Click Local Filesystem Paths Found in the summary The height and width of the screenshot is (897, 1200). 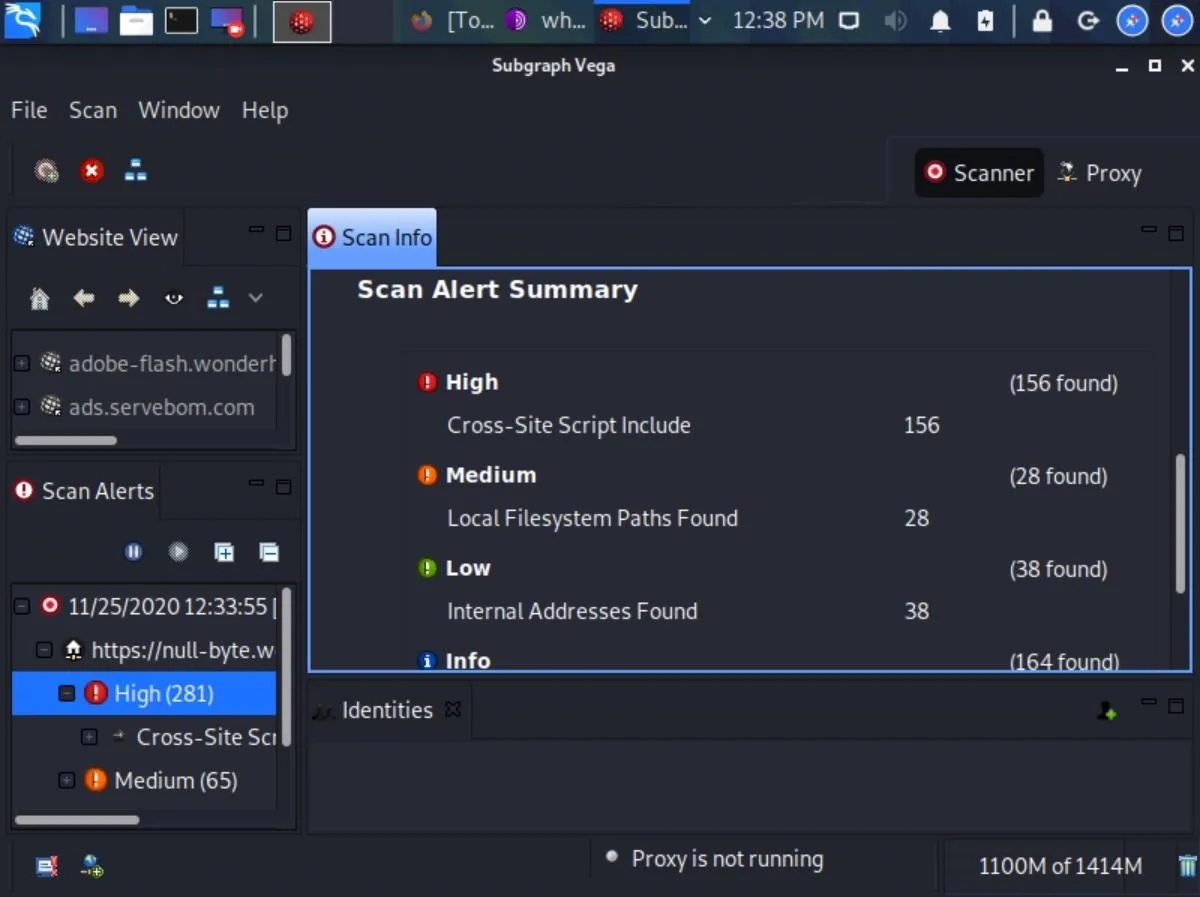pyautogui.click(x=592, y=518)
